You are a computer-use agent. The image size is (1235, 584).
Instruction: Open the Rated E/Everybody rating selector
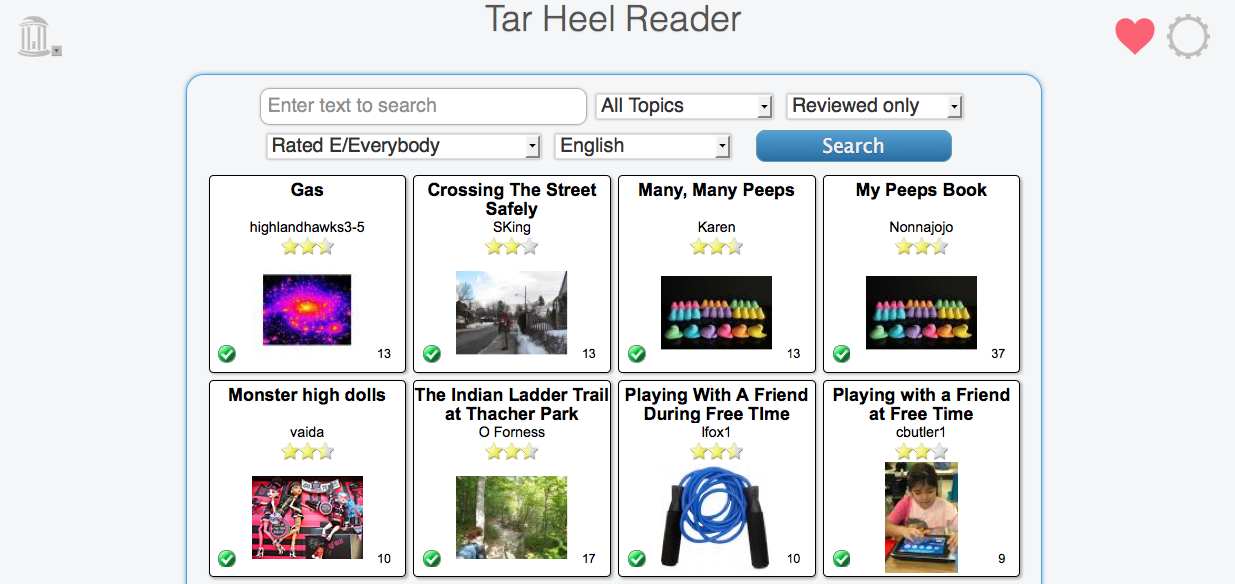402,146
